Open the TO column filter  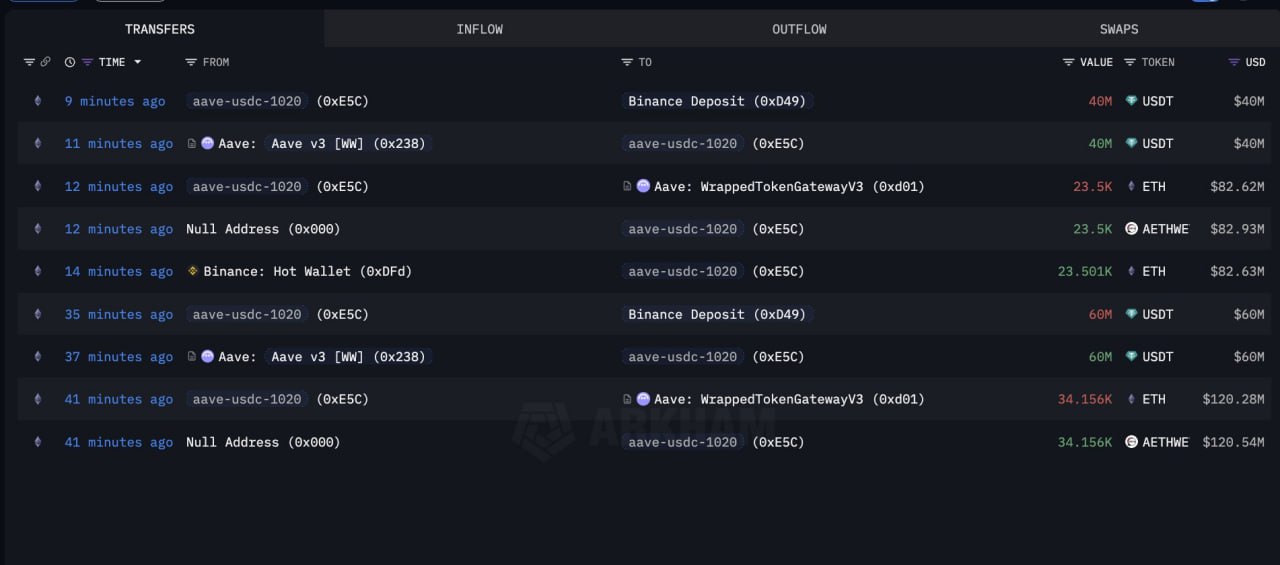[x=627, y=62]
